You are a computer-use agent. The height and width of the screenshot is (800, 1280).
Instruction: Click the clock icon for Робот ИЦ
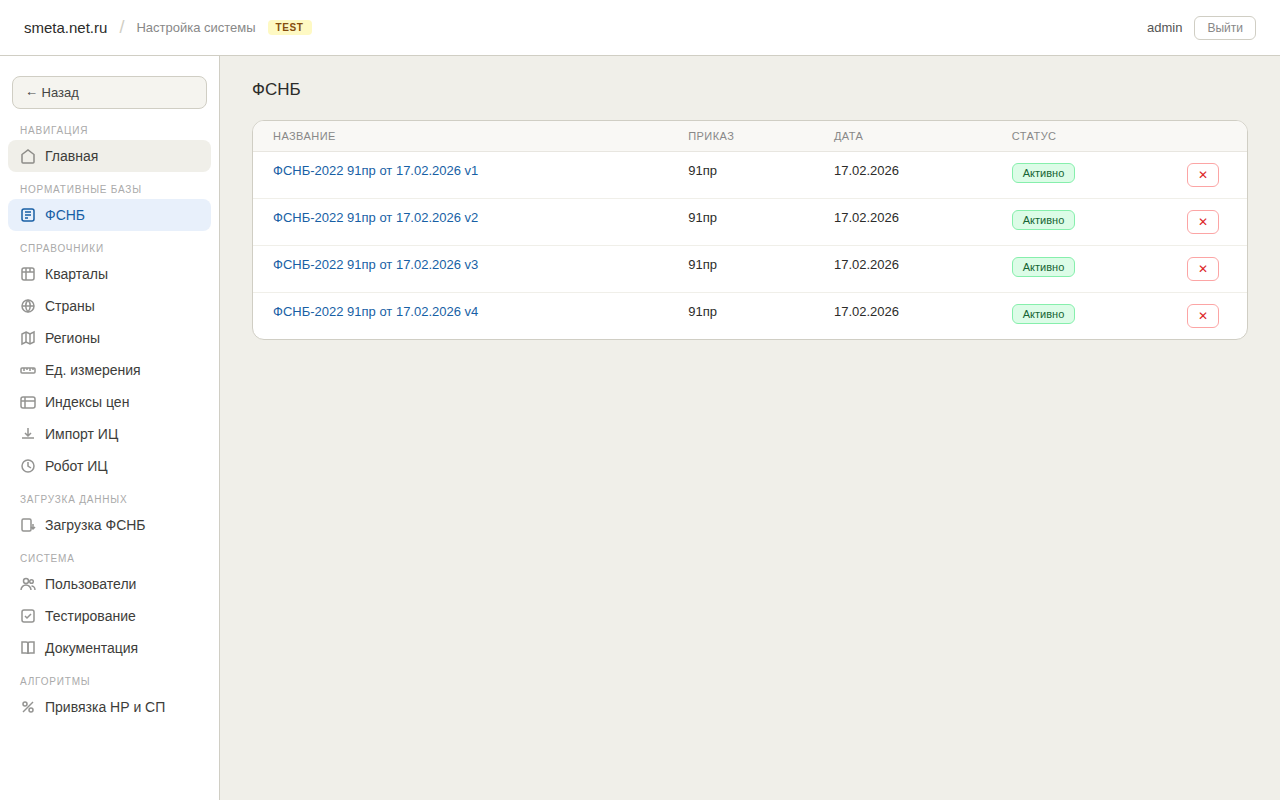[x=28, y=466]
